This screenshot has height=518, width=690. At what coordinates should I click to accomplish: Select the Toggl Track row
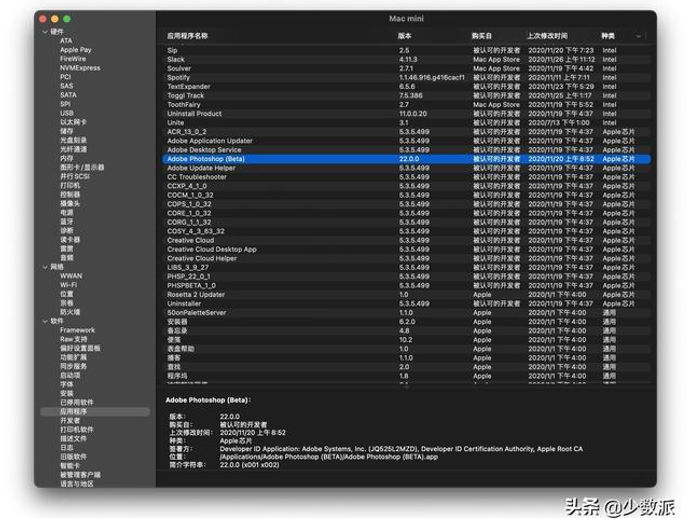[x=407, y=96]
